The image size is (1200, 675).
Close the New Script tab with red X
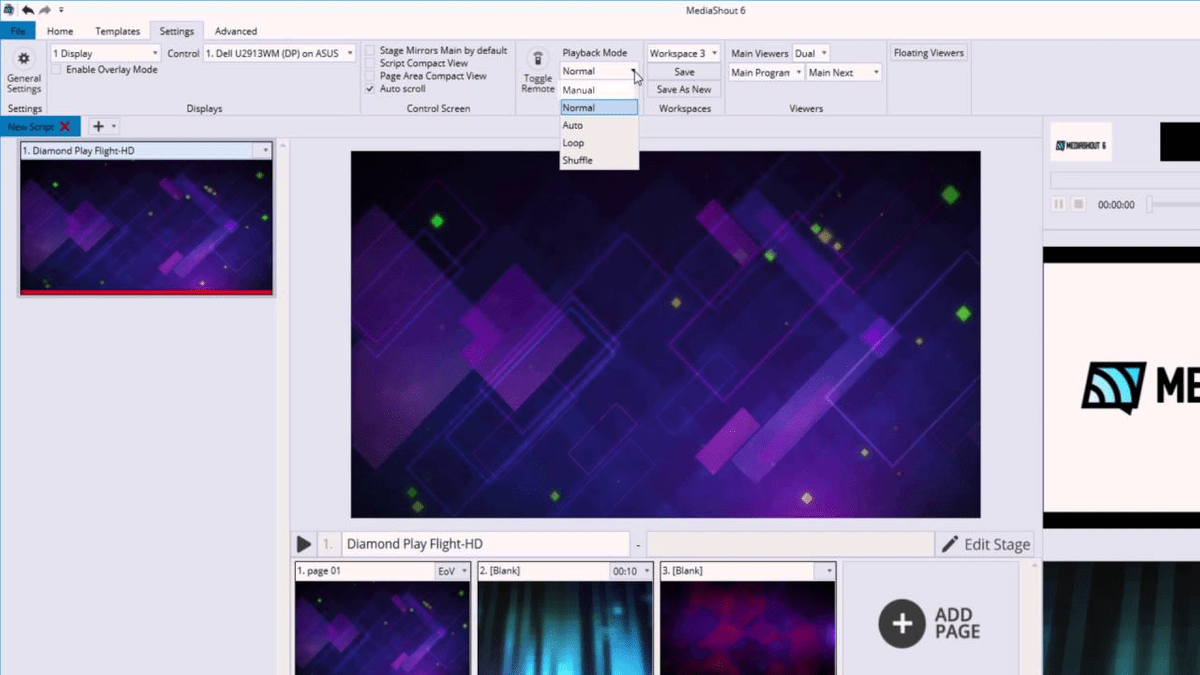tap(65, 126)
